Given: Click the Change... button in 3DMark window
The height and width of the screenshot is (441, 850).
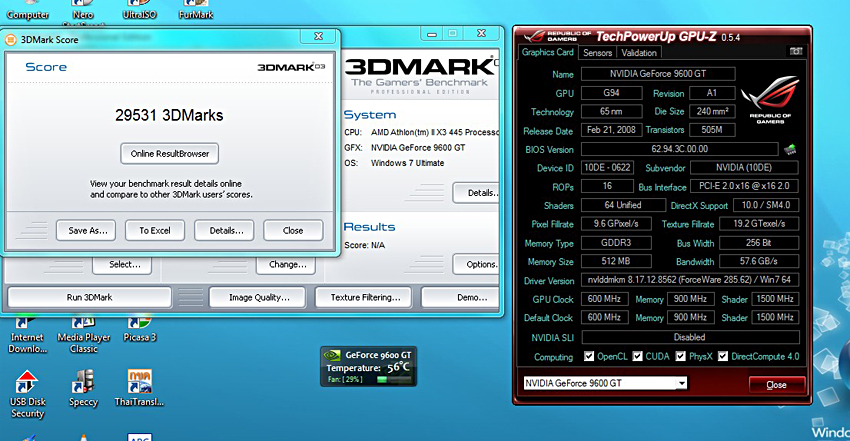Looking at the screenshot, I should tap(287, 264).
